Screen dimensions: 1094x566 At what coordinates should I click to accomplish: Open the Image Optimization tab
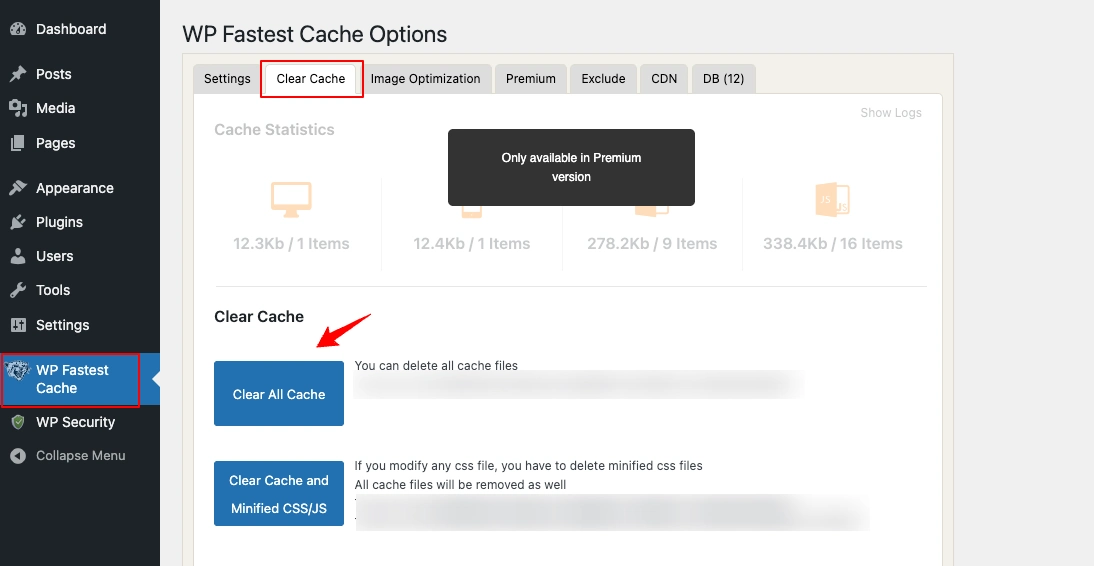425,79
